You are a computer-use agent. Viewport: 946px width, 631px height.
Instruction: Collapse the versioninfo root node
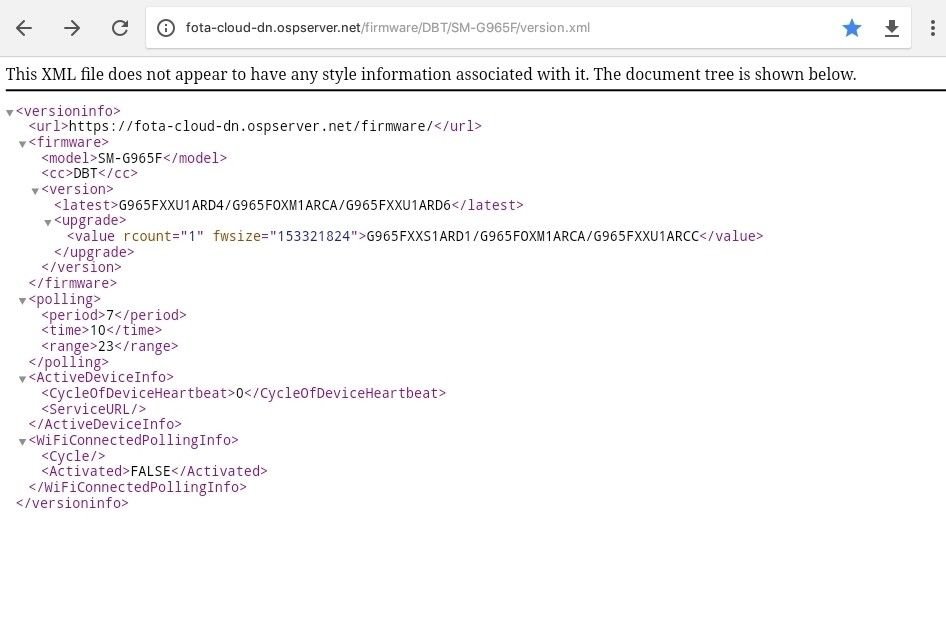pyautogui.click(x=10, y=113)
